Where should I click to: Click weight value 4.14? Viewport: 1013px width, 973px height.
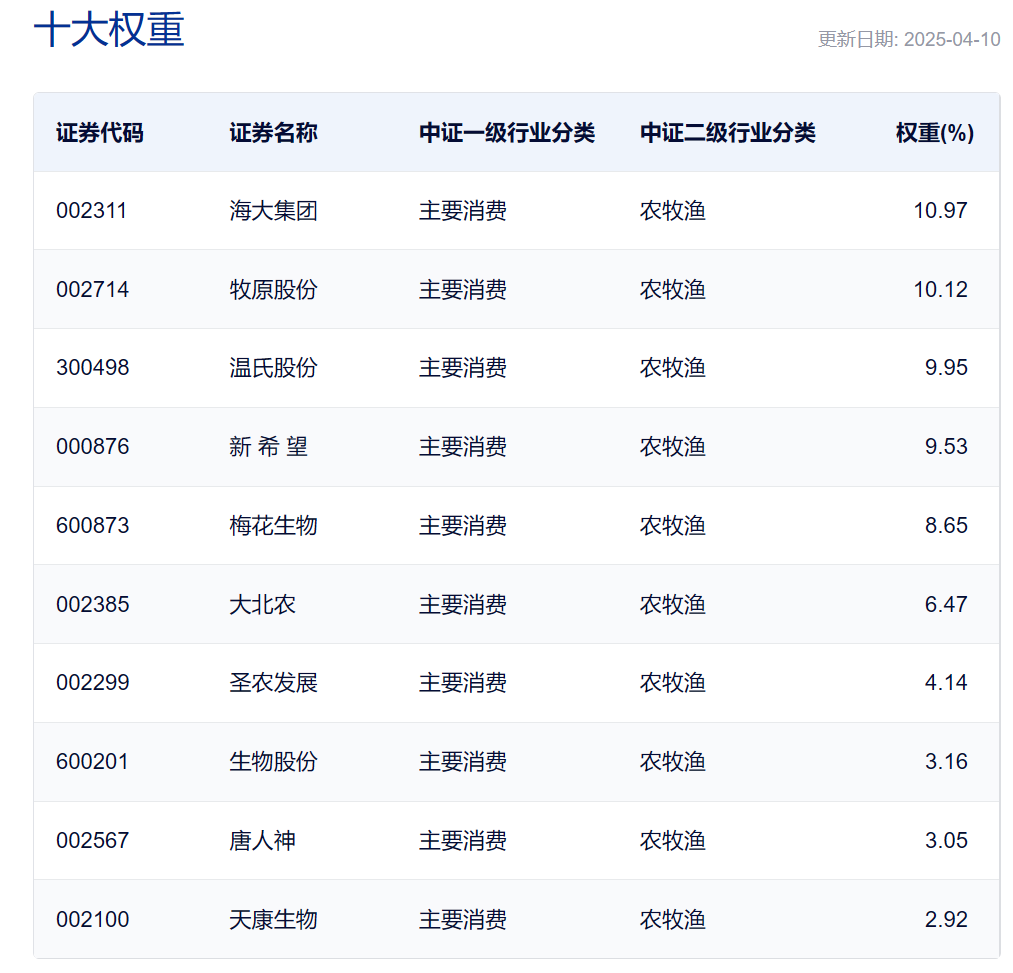tap(946, 682)
